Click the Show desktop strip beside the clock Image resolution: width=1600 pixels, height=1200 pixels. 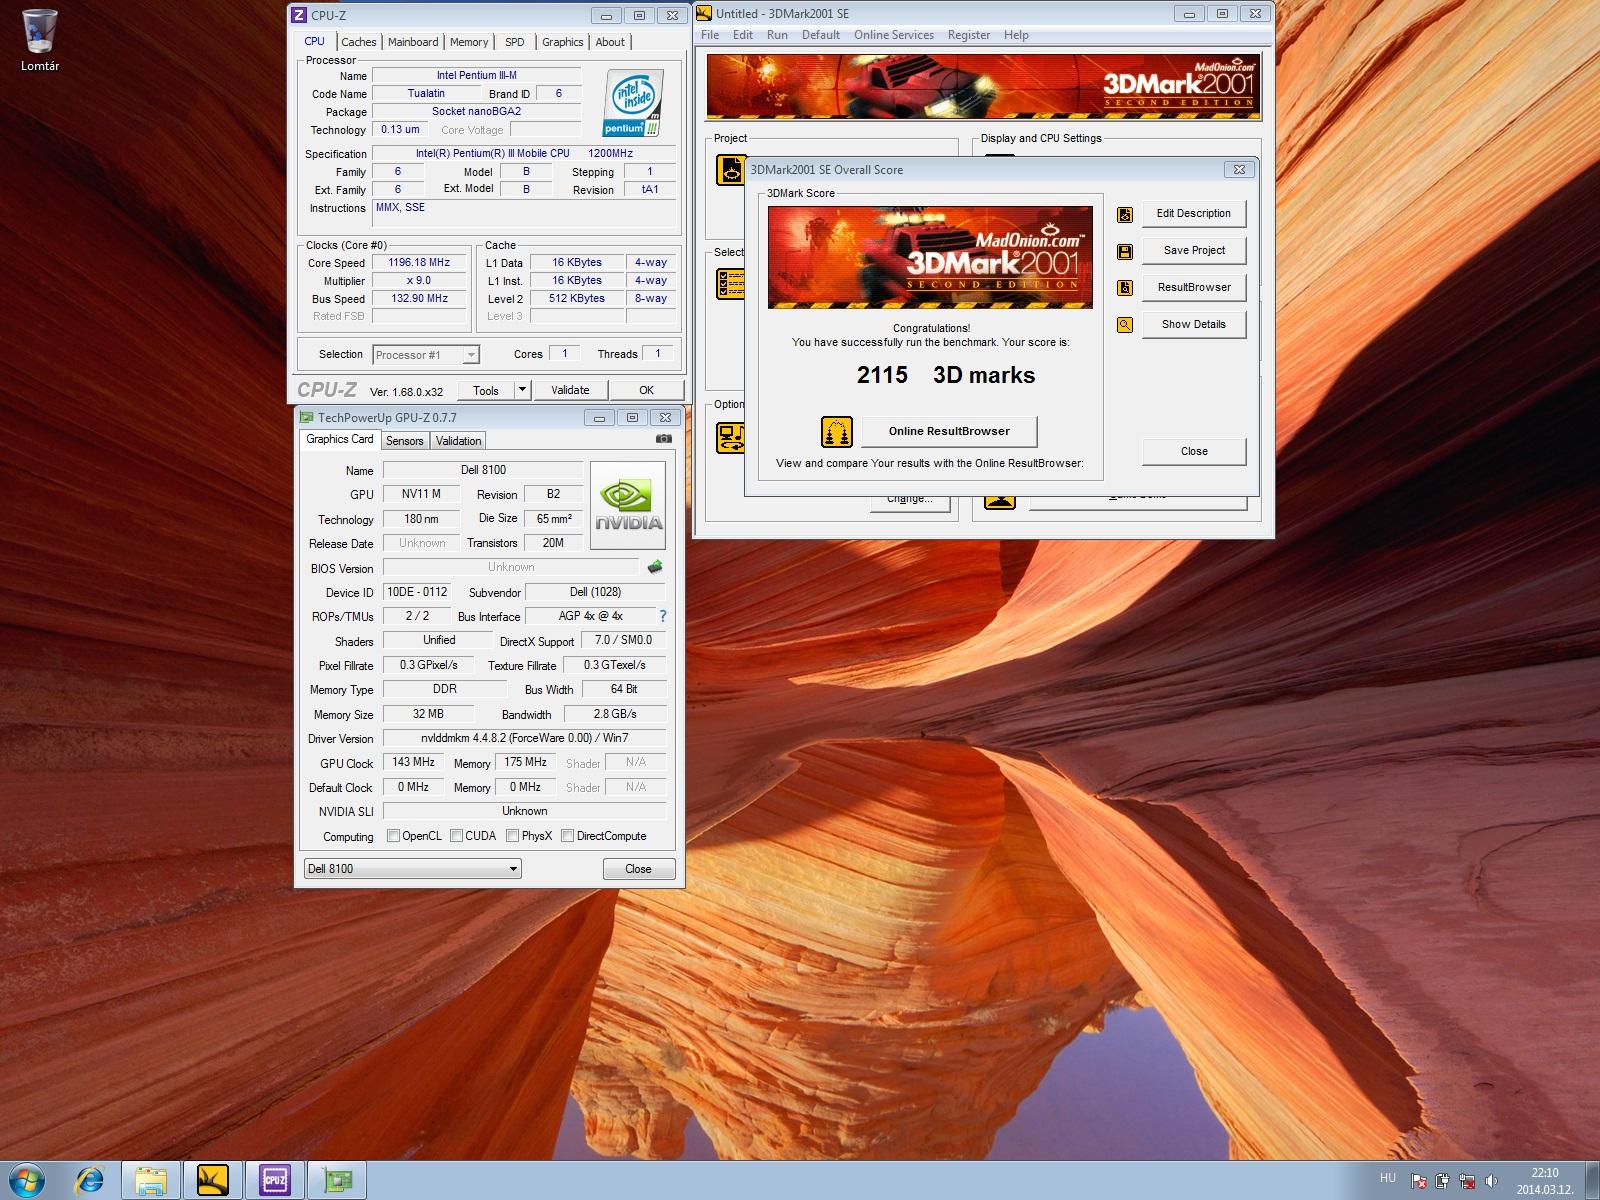tap(1592, 1180)
